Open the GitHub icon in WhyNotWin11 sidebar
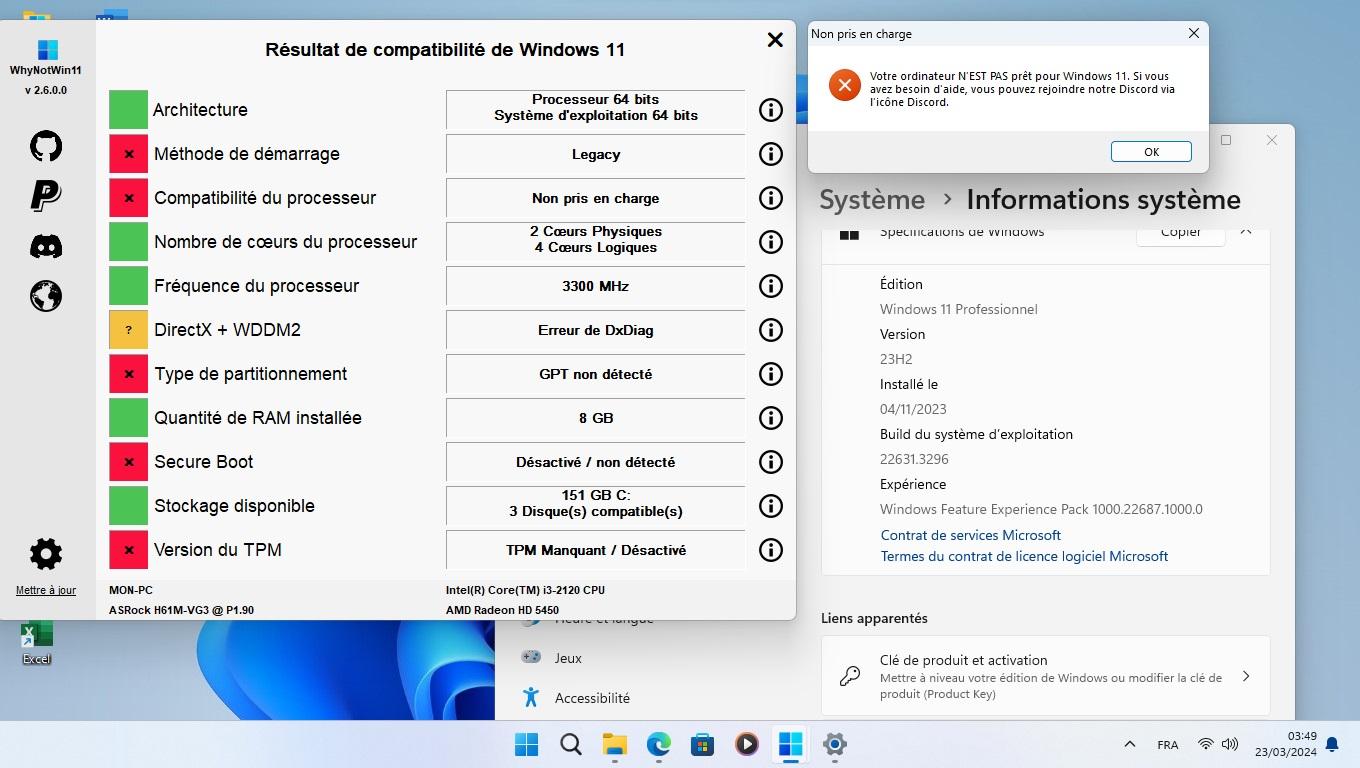This screenshot has width=1360, height=768. pos(46,146)
